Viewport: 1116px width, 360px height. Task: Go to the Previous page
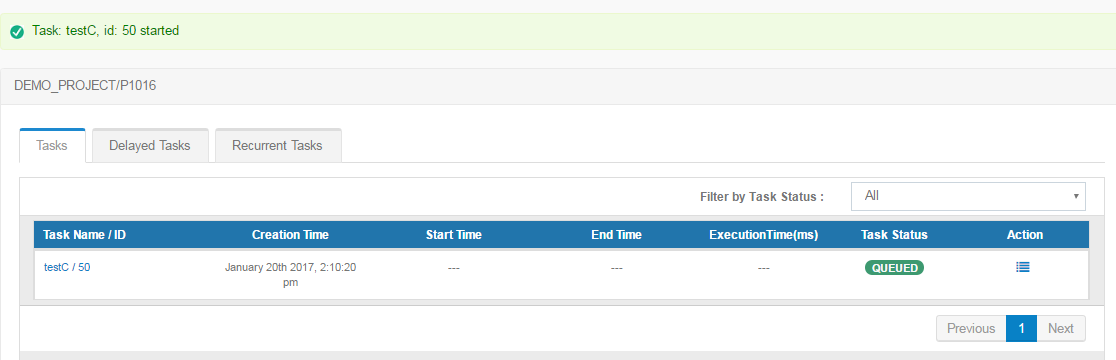coord(971,329)
